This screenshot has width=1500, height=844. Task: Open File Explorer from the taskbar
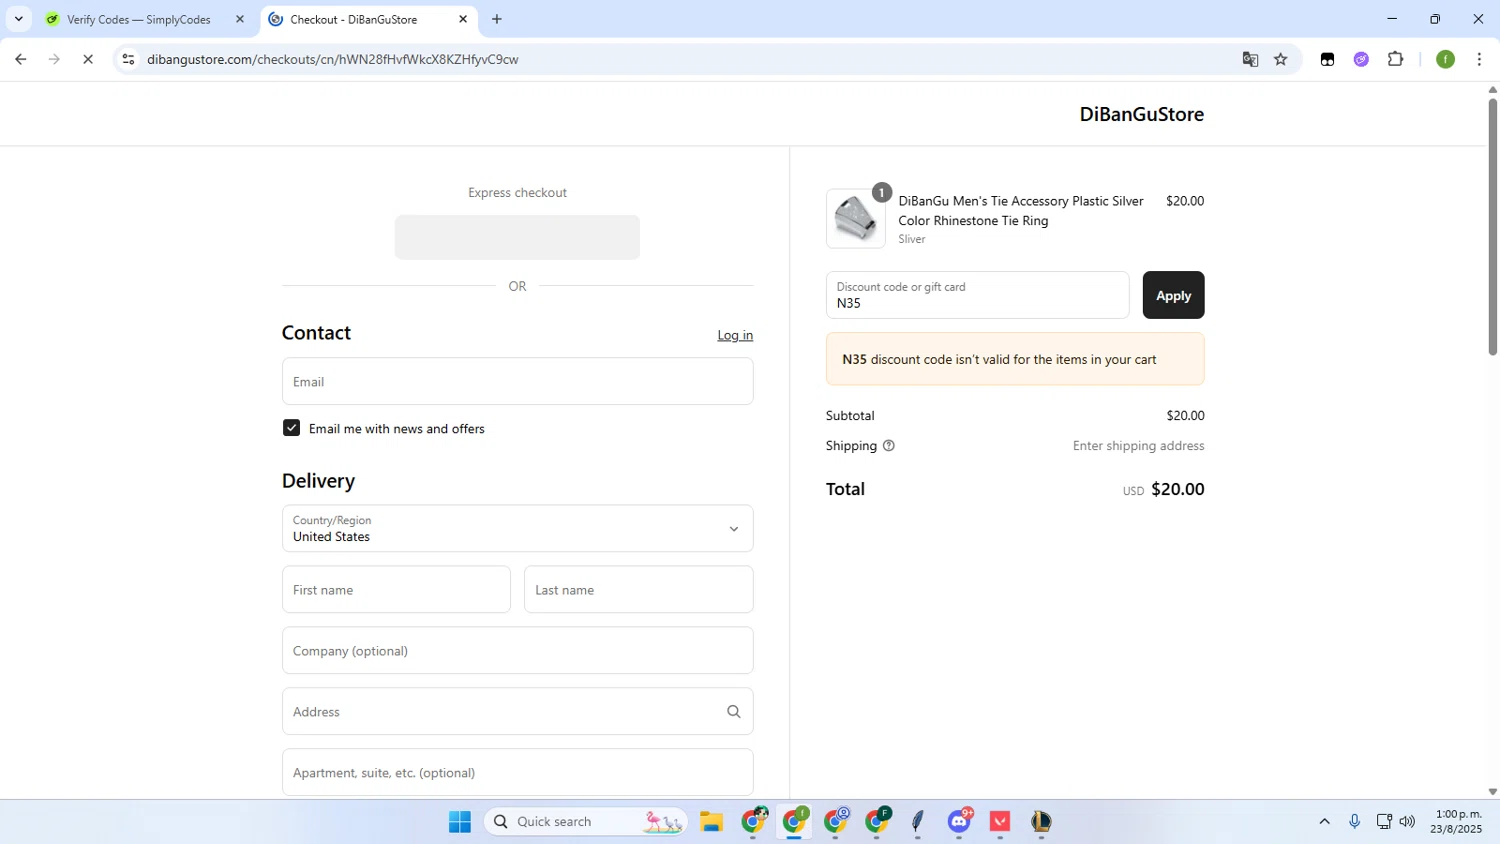(711, 822)
